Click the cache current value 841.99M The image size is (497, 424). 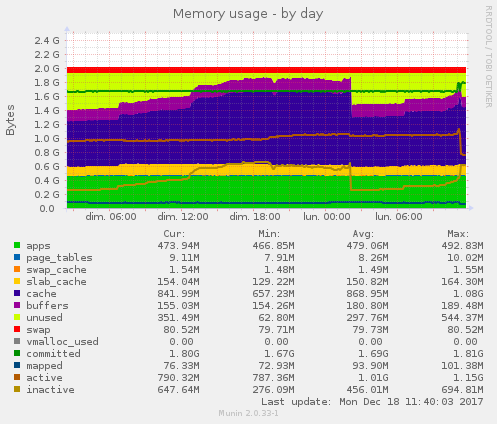click(178, 294)
